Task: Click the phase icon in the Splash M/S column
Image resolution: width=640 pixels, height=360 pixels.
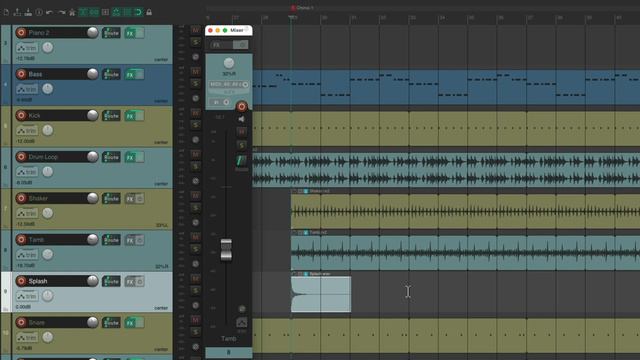Action: (x=196, y=305)
